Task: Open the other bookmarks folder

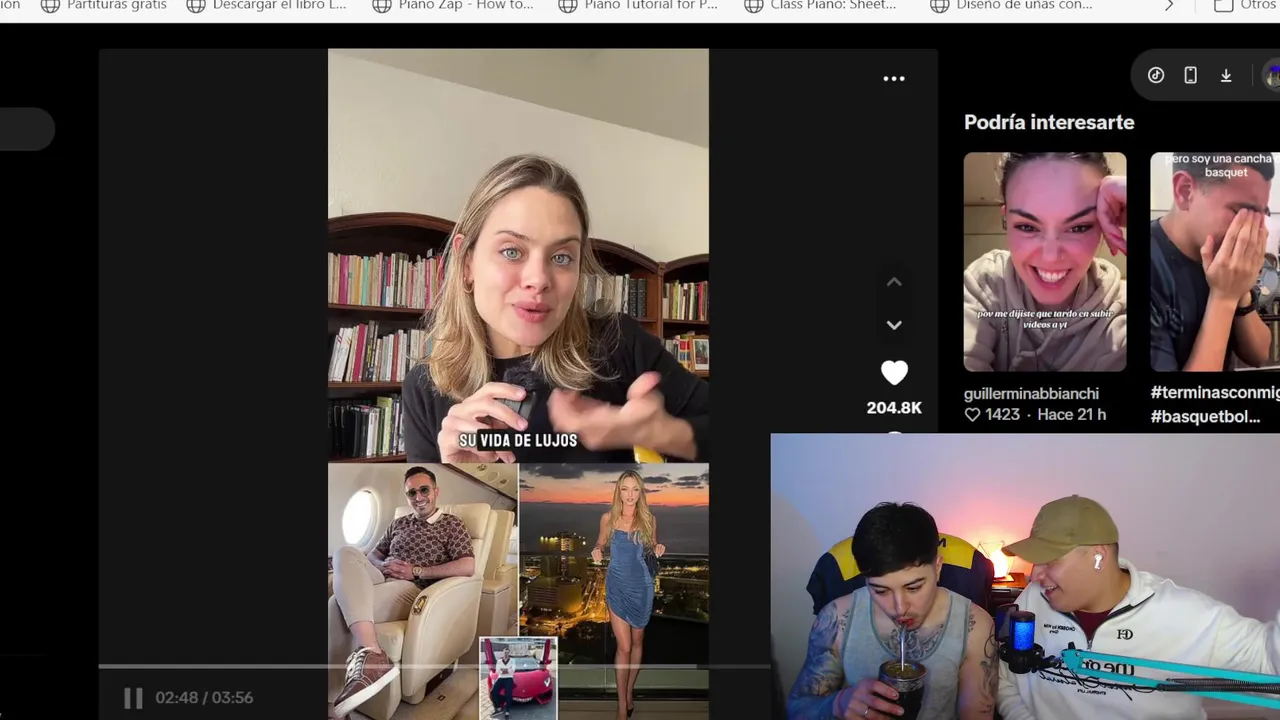Action: [1246, 5]
